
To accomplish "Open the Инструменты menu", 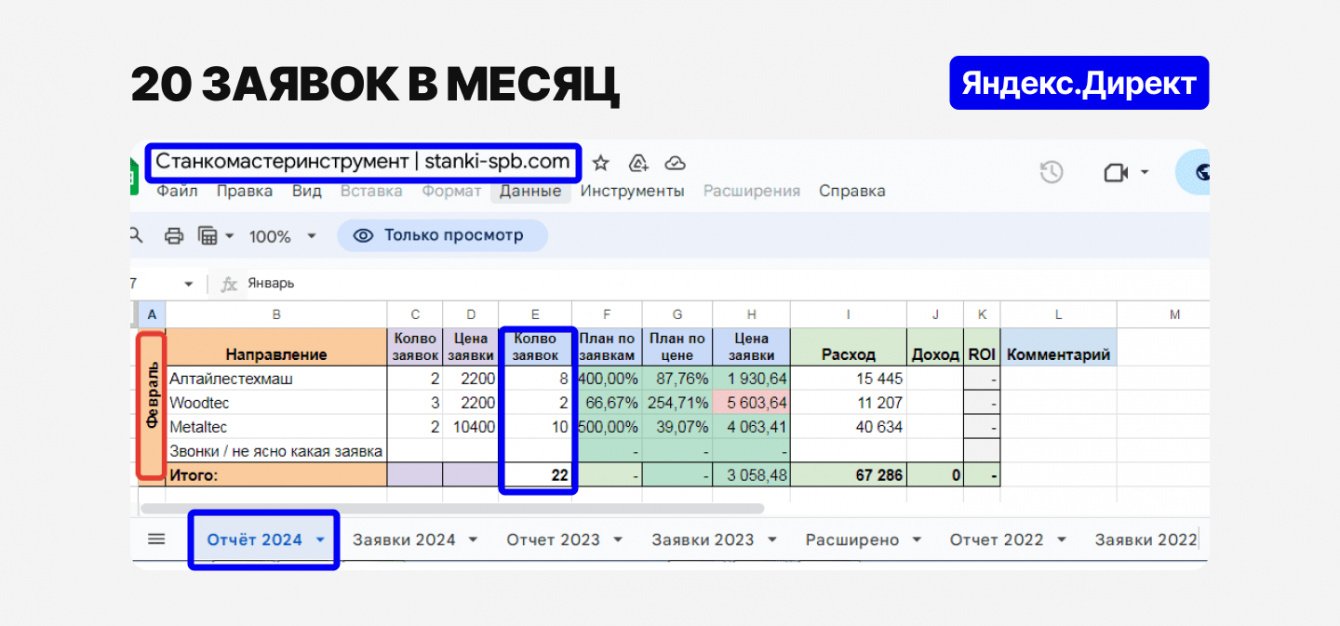I will 633,191.
